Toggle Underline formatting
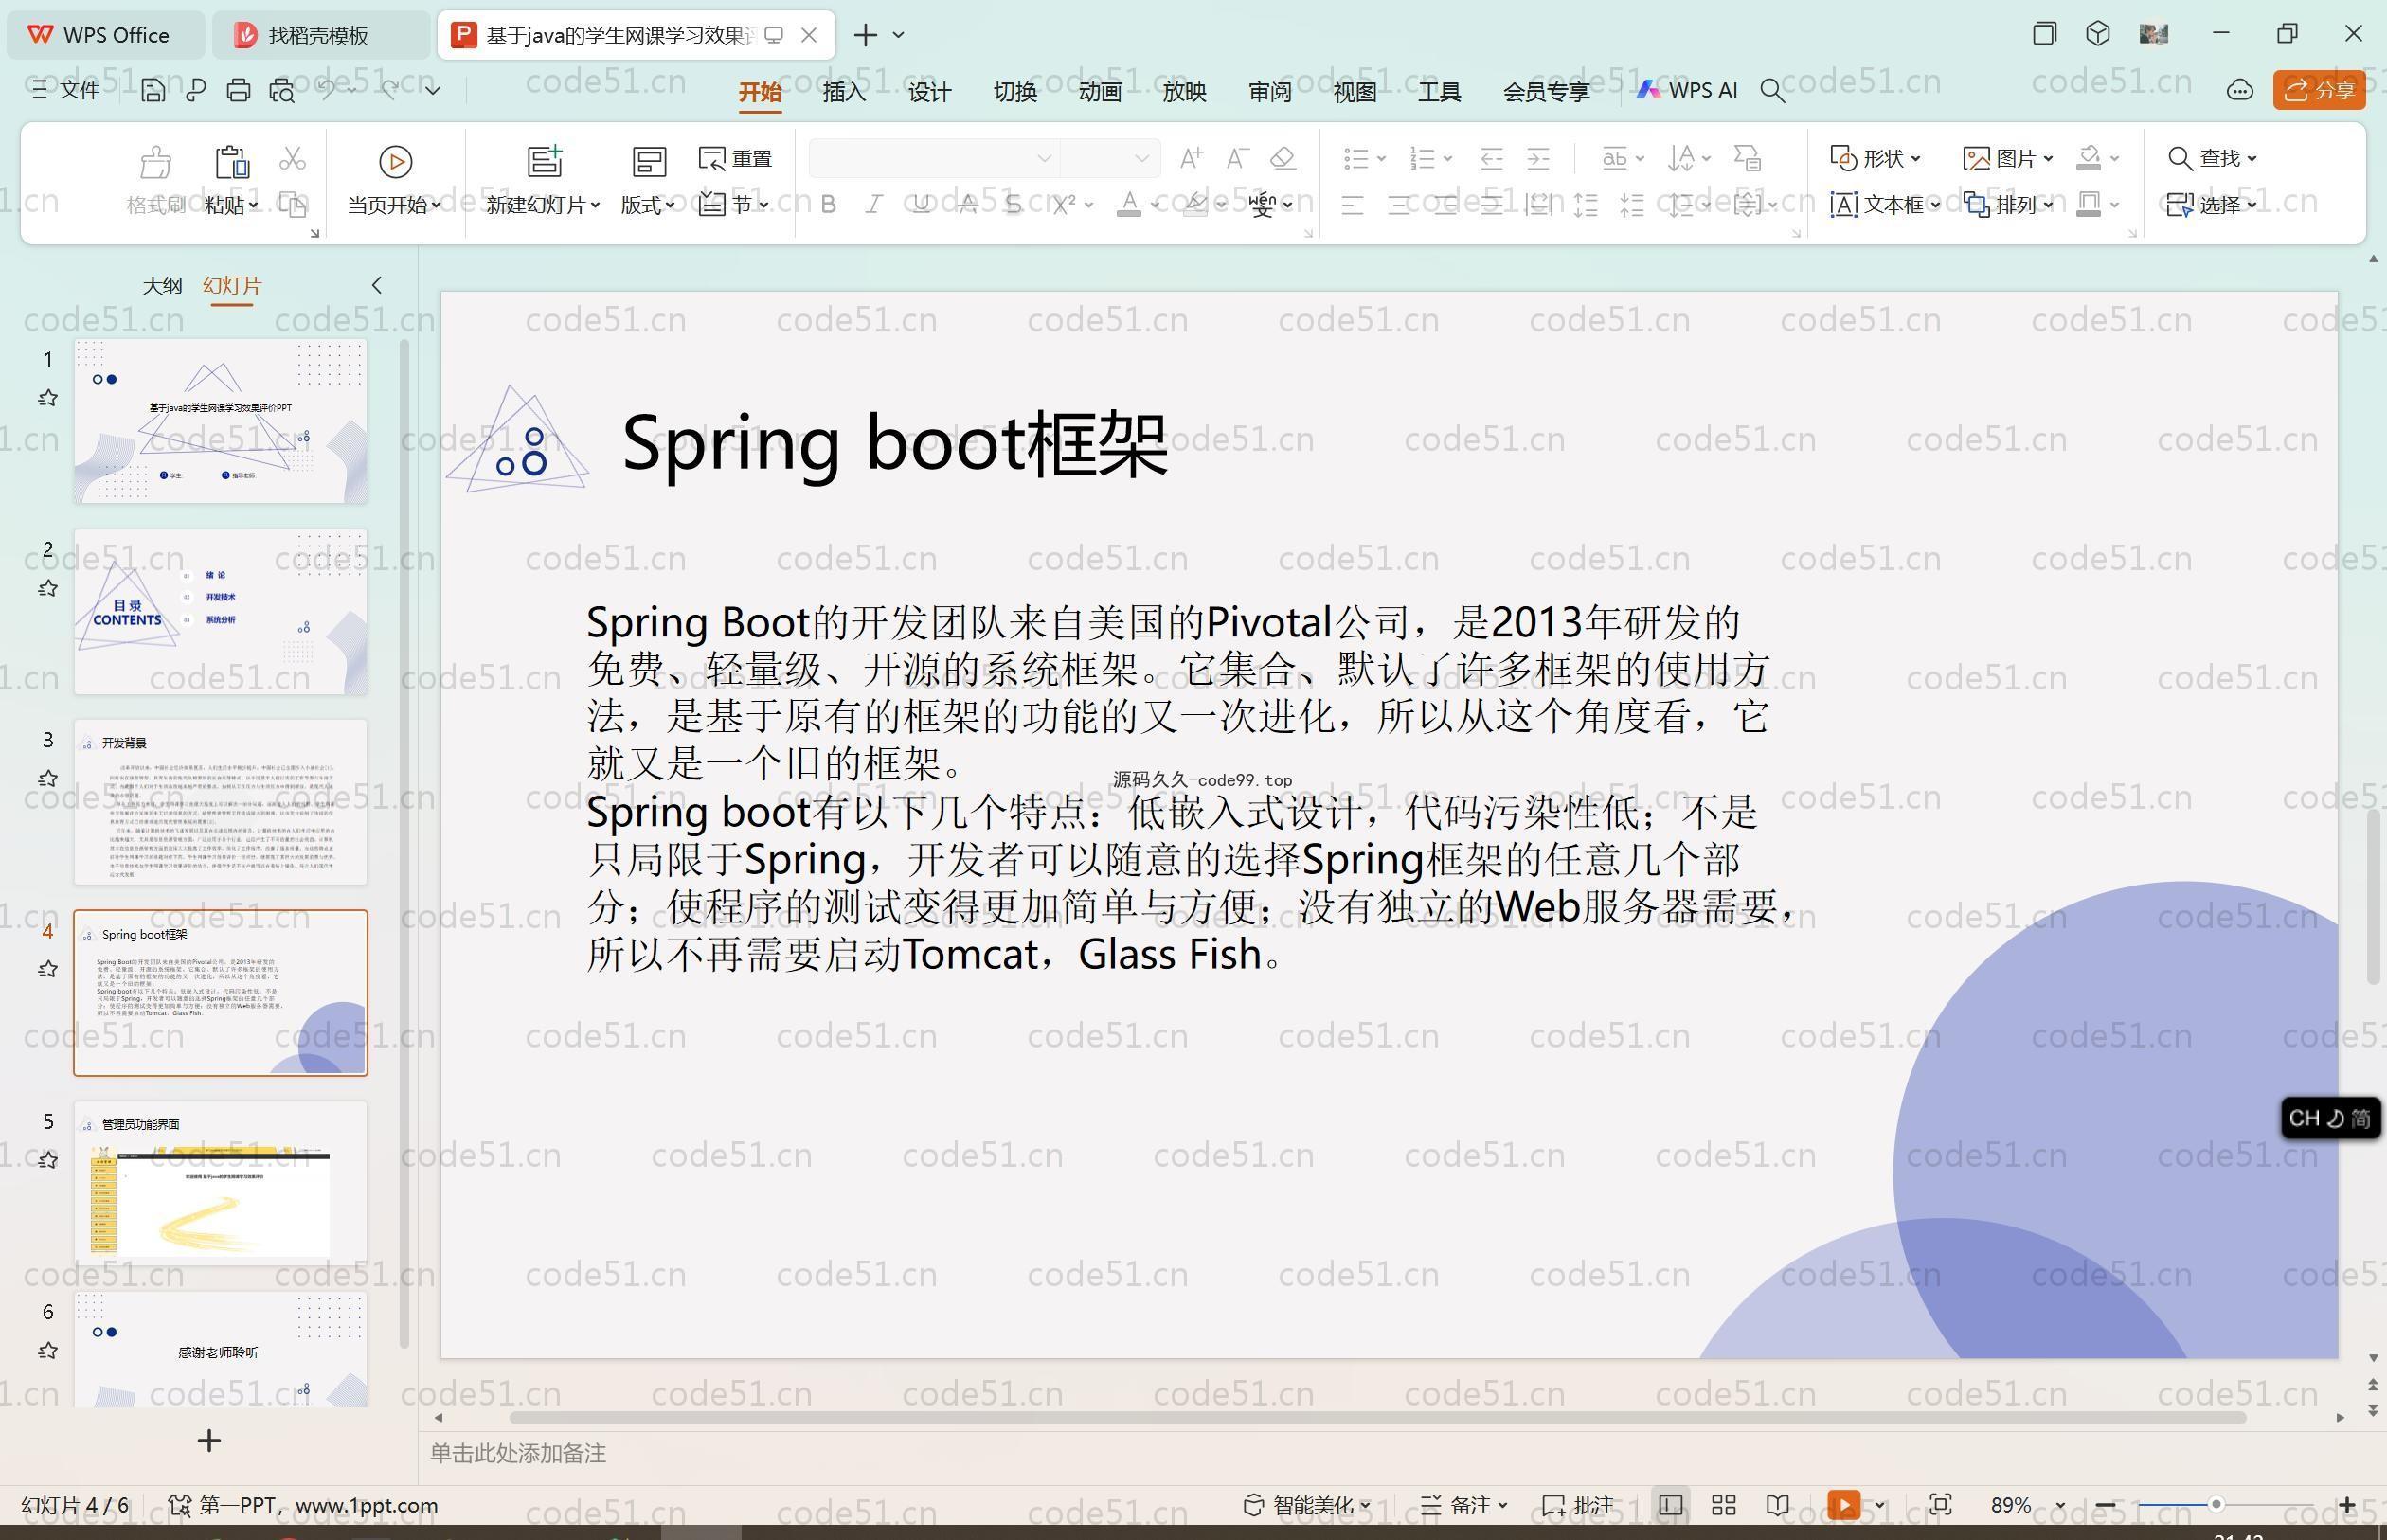Screen dimensions: 2387x1540 921,204
